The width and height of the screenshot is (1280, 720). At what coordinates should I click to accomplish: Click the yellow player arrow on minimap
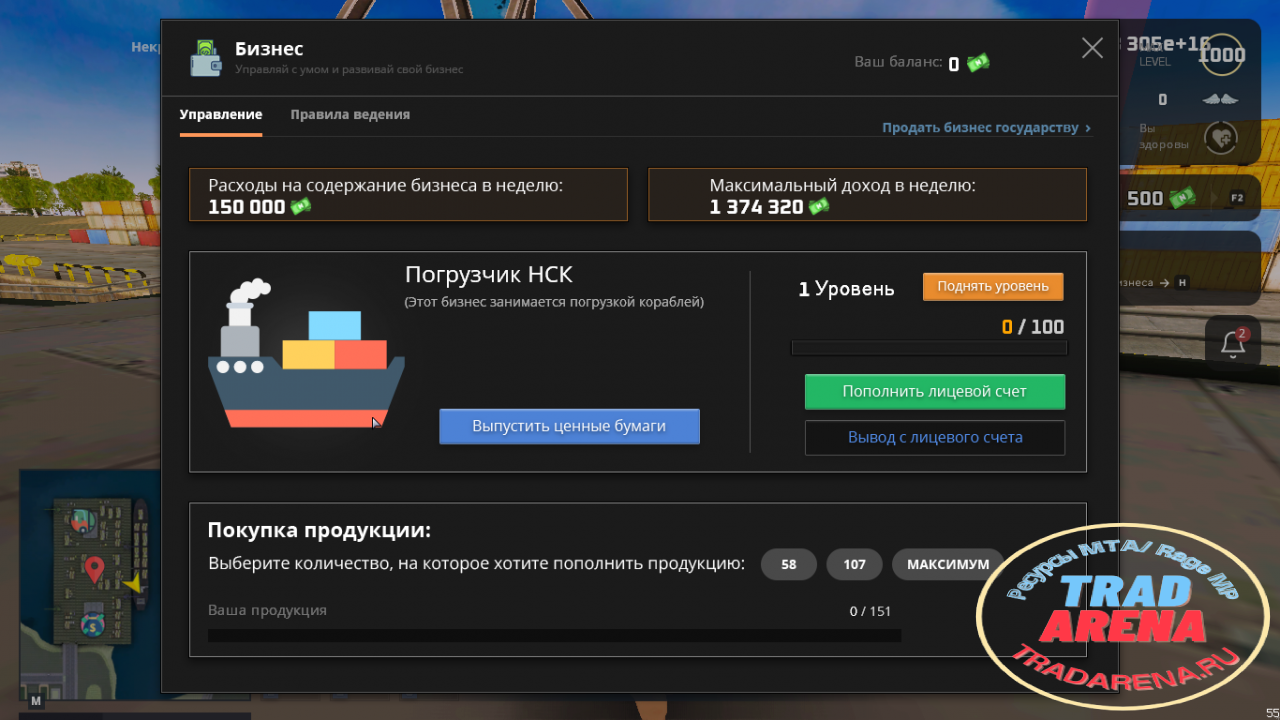[134, 581]
